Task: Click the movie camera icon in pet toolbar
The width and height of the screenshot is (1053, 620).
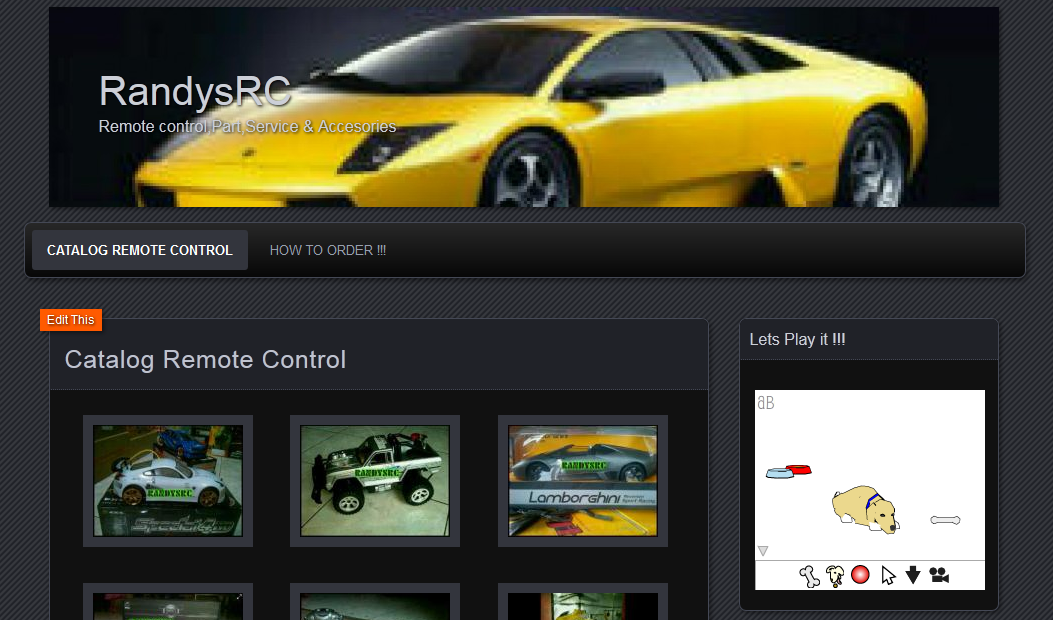Action: coord(940,575)
